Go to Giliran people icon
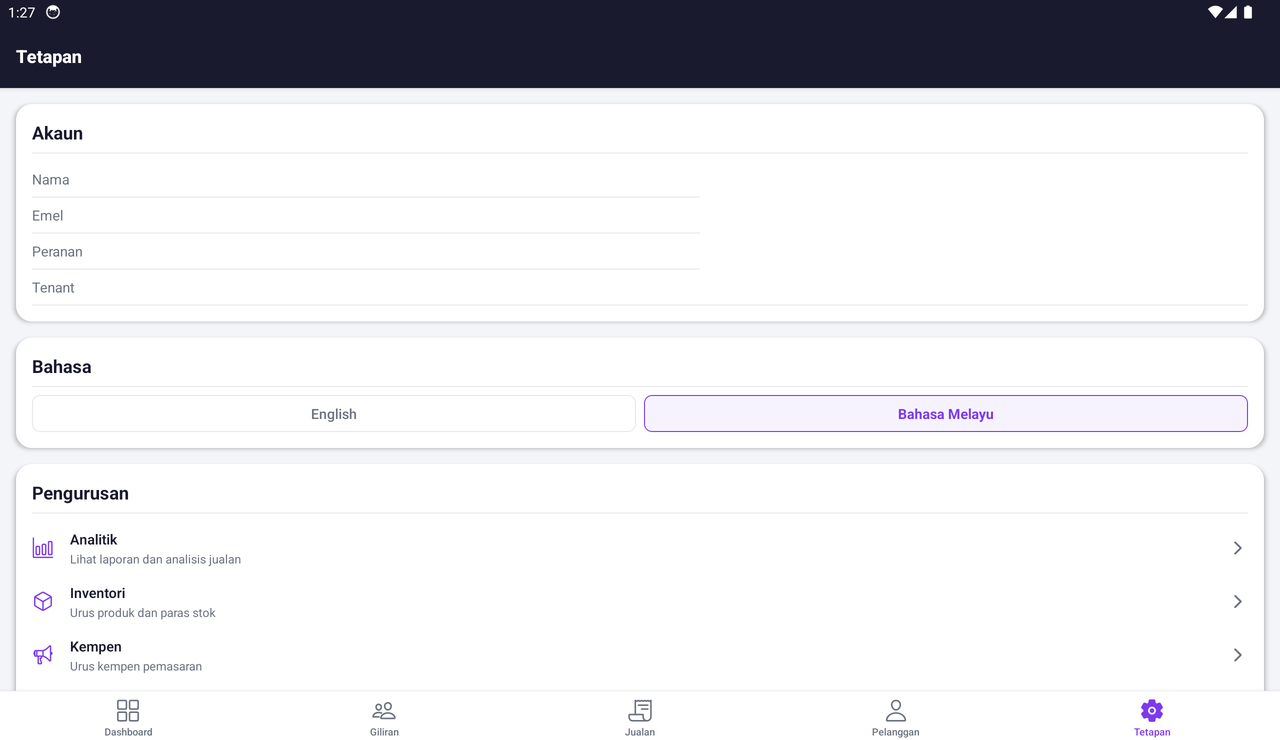1280x740 pixels. pos(384,711)
